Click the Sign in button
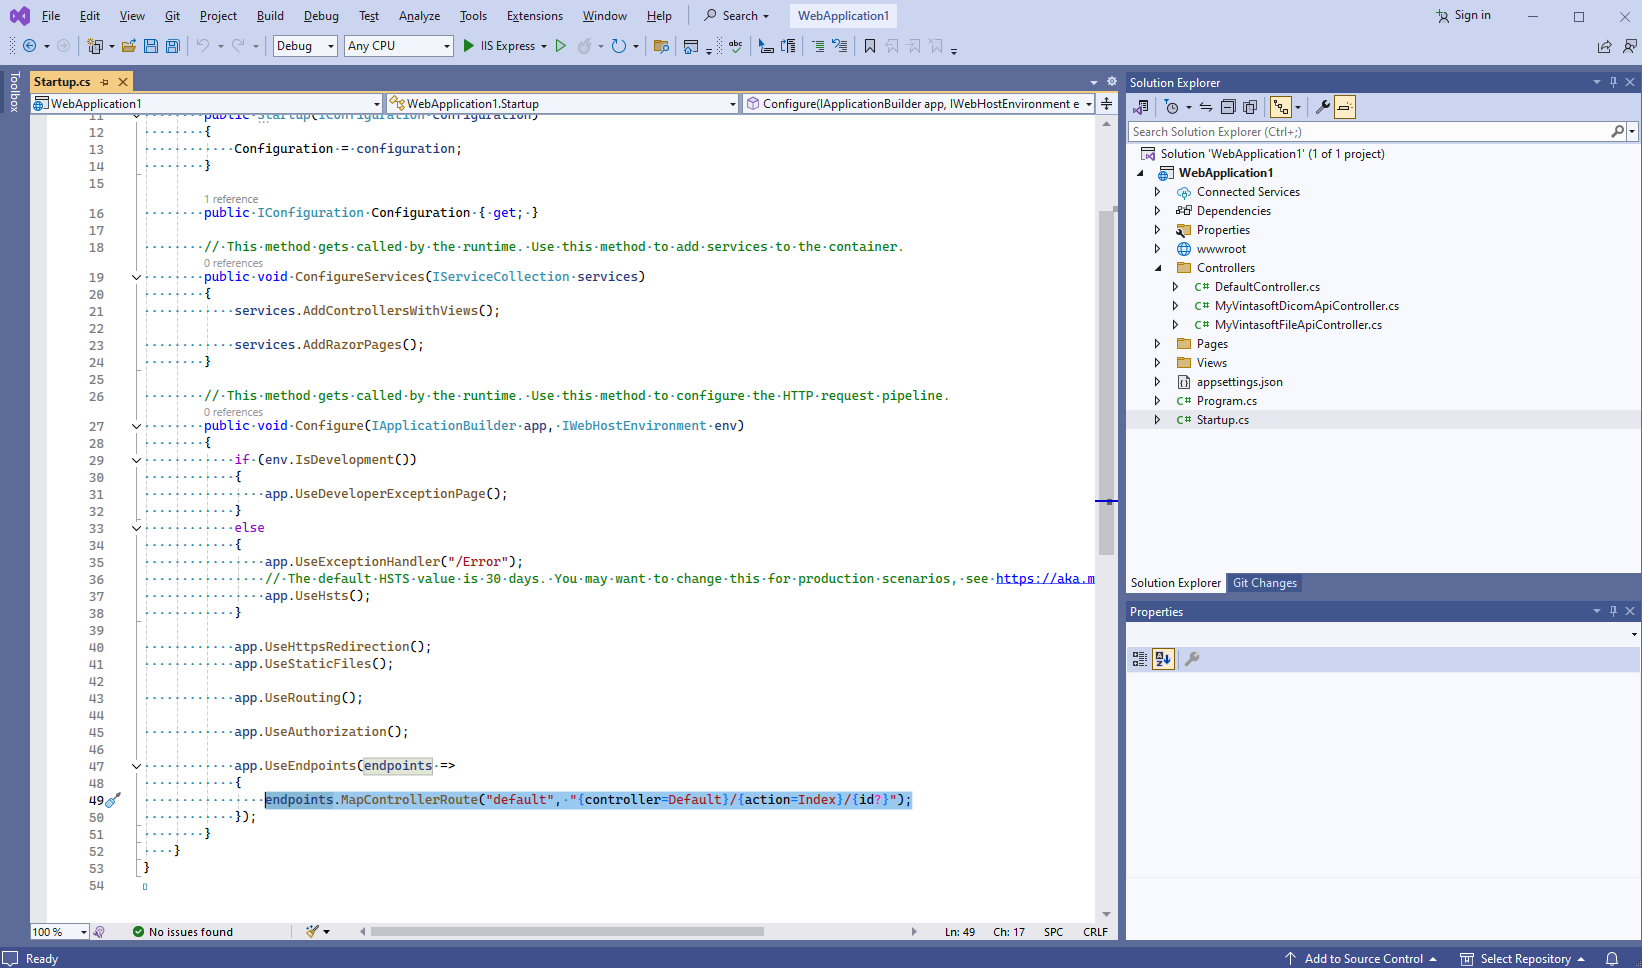1642x968 pixels. tap(1463, 16)
